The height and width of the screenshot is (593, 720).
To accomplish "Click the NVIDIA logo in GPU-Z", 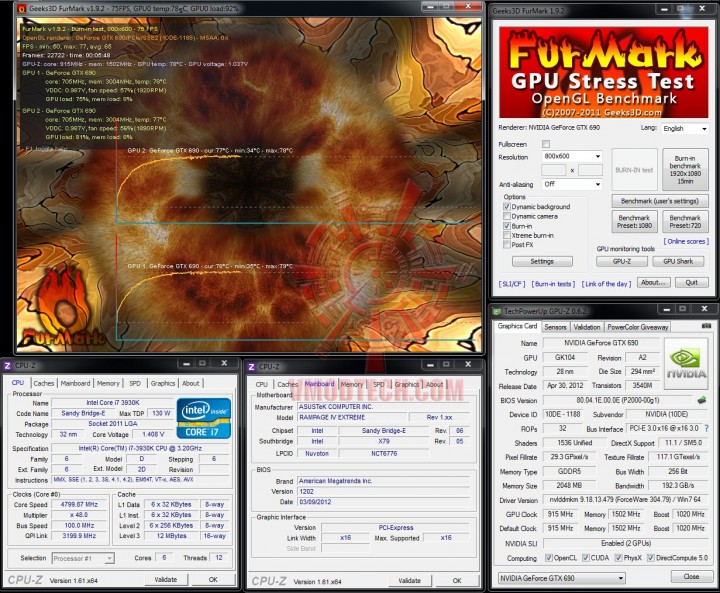I will click(x=686, y=364).
